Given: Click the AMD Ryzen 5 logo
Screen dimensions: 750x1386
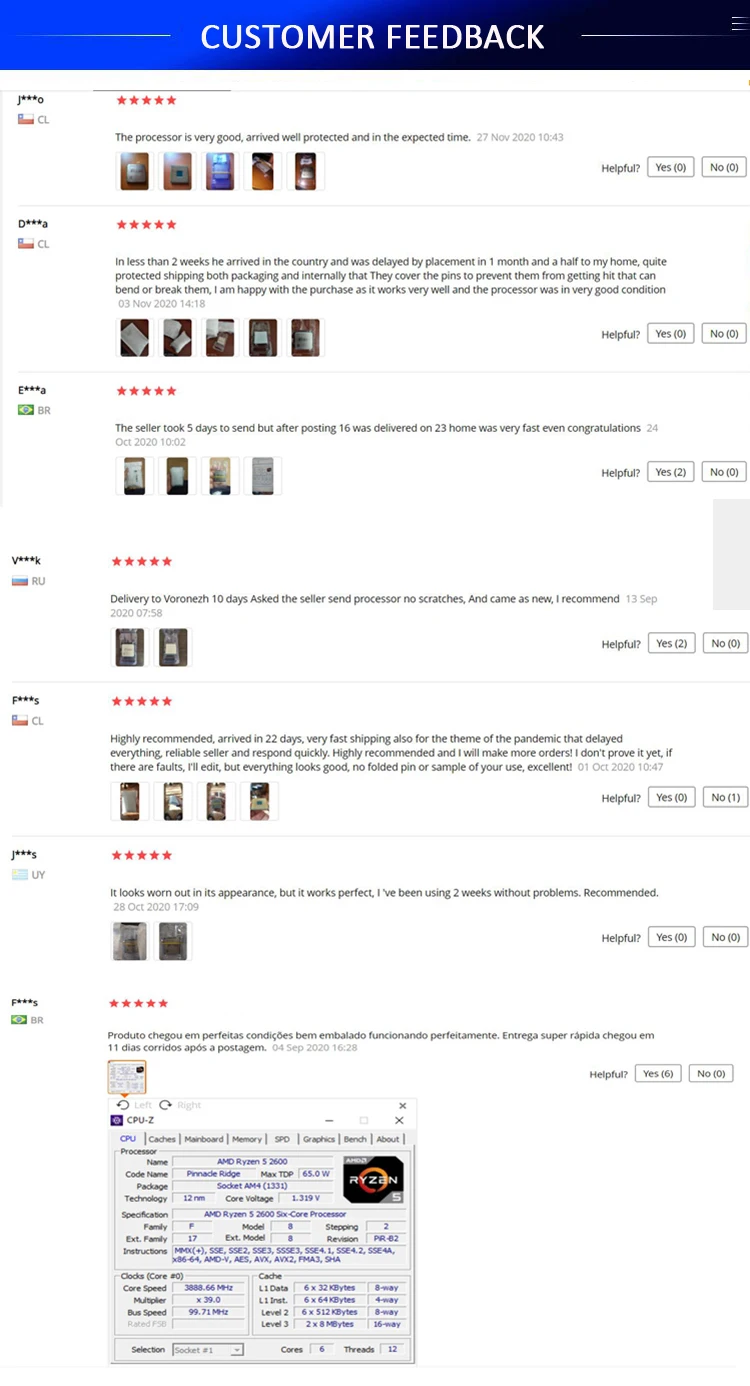Looking at the screenshot, I should click(373, 1179).
